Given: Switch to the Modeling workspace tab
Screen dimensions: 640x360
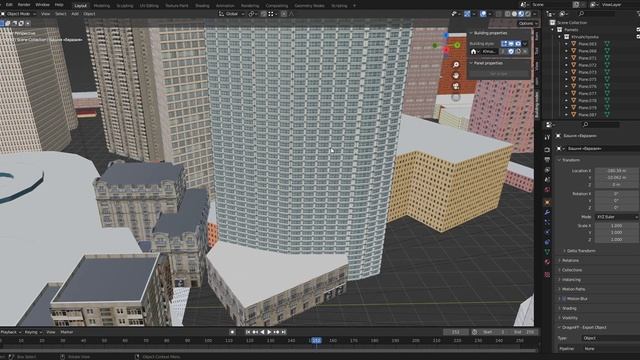Looking at the screenshot, I should coord(102,6).
